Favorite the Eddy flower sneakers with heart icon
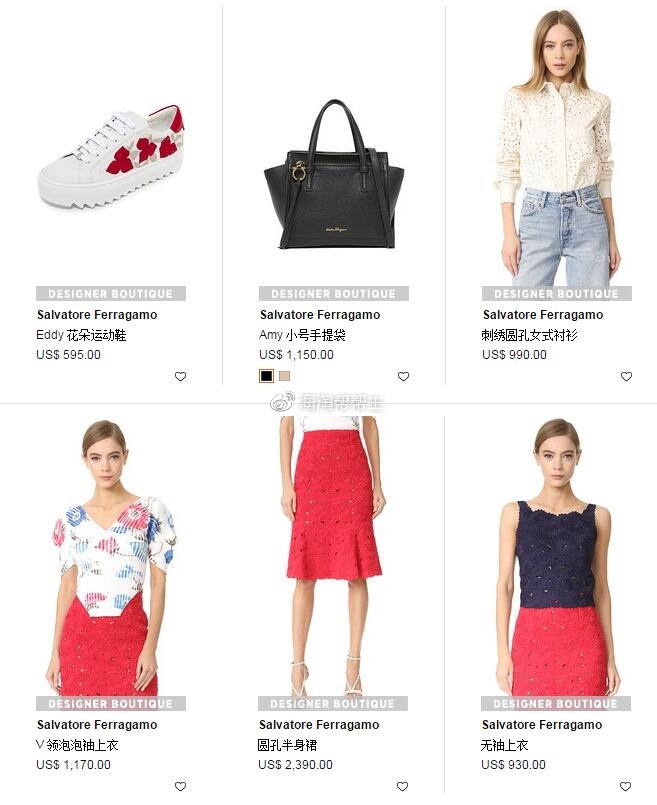657x805 pixels. click(x=180, y=376)
